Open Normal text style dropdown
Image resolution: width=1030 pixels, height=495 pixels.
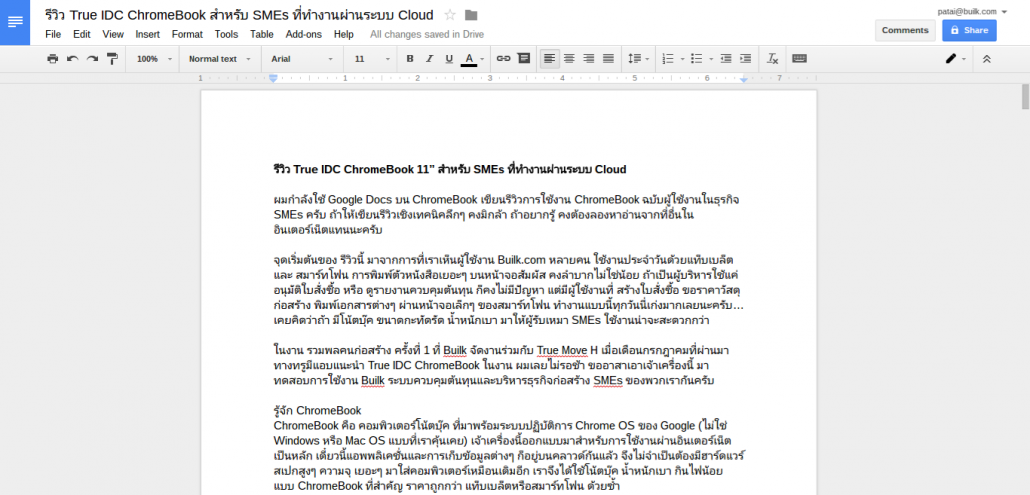click(220, 59)
